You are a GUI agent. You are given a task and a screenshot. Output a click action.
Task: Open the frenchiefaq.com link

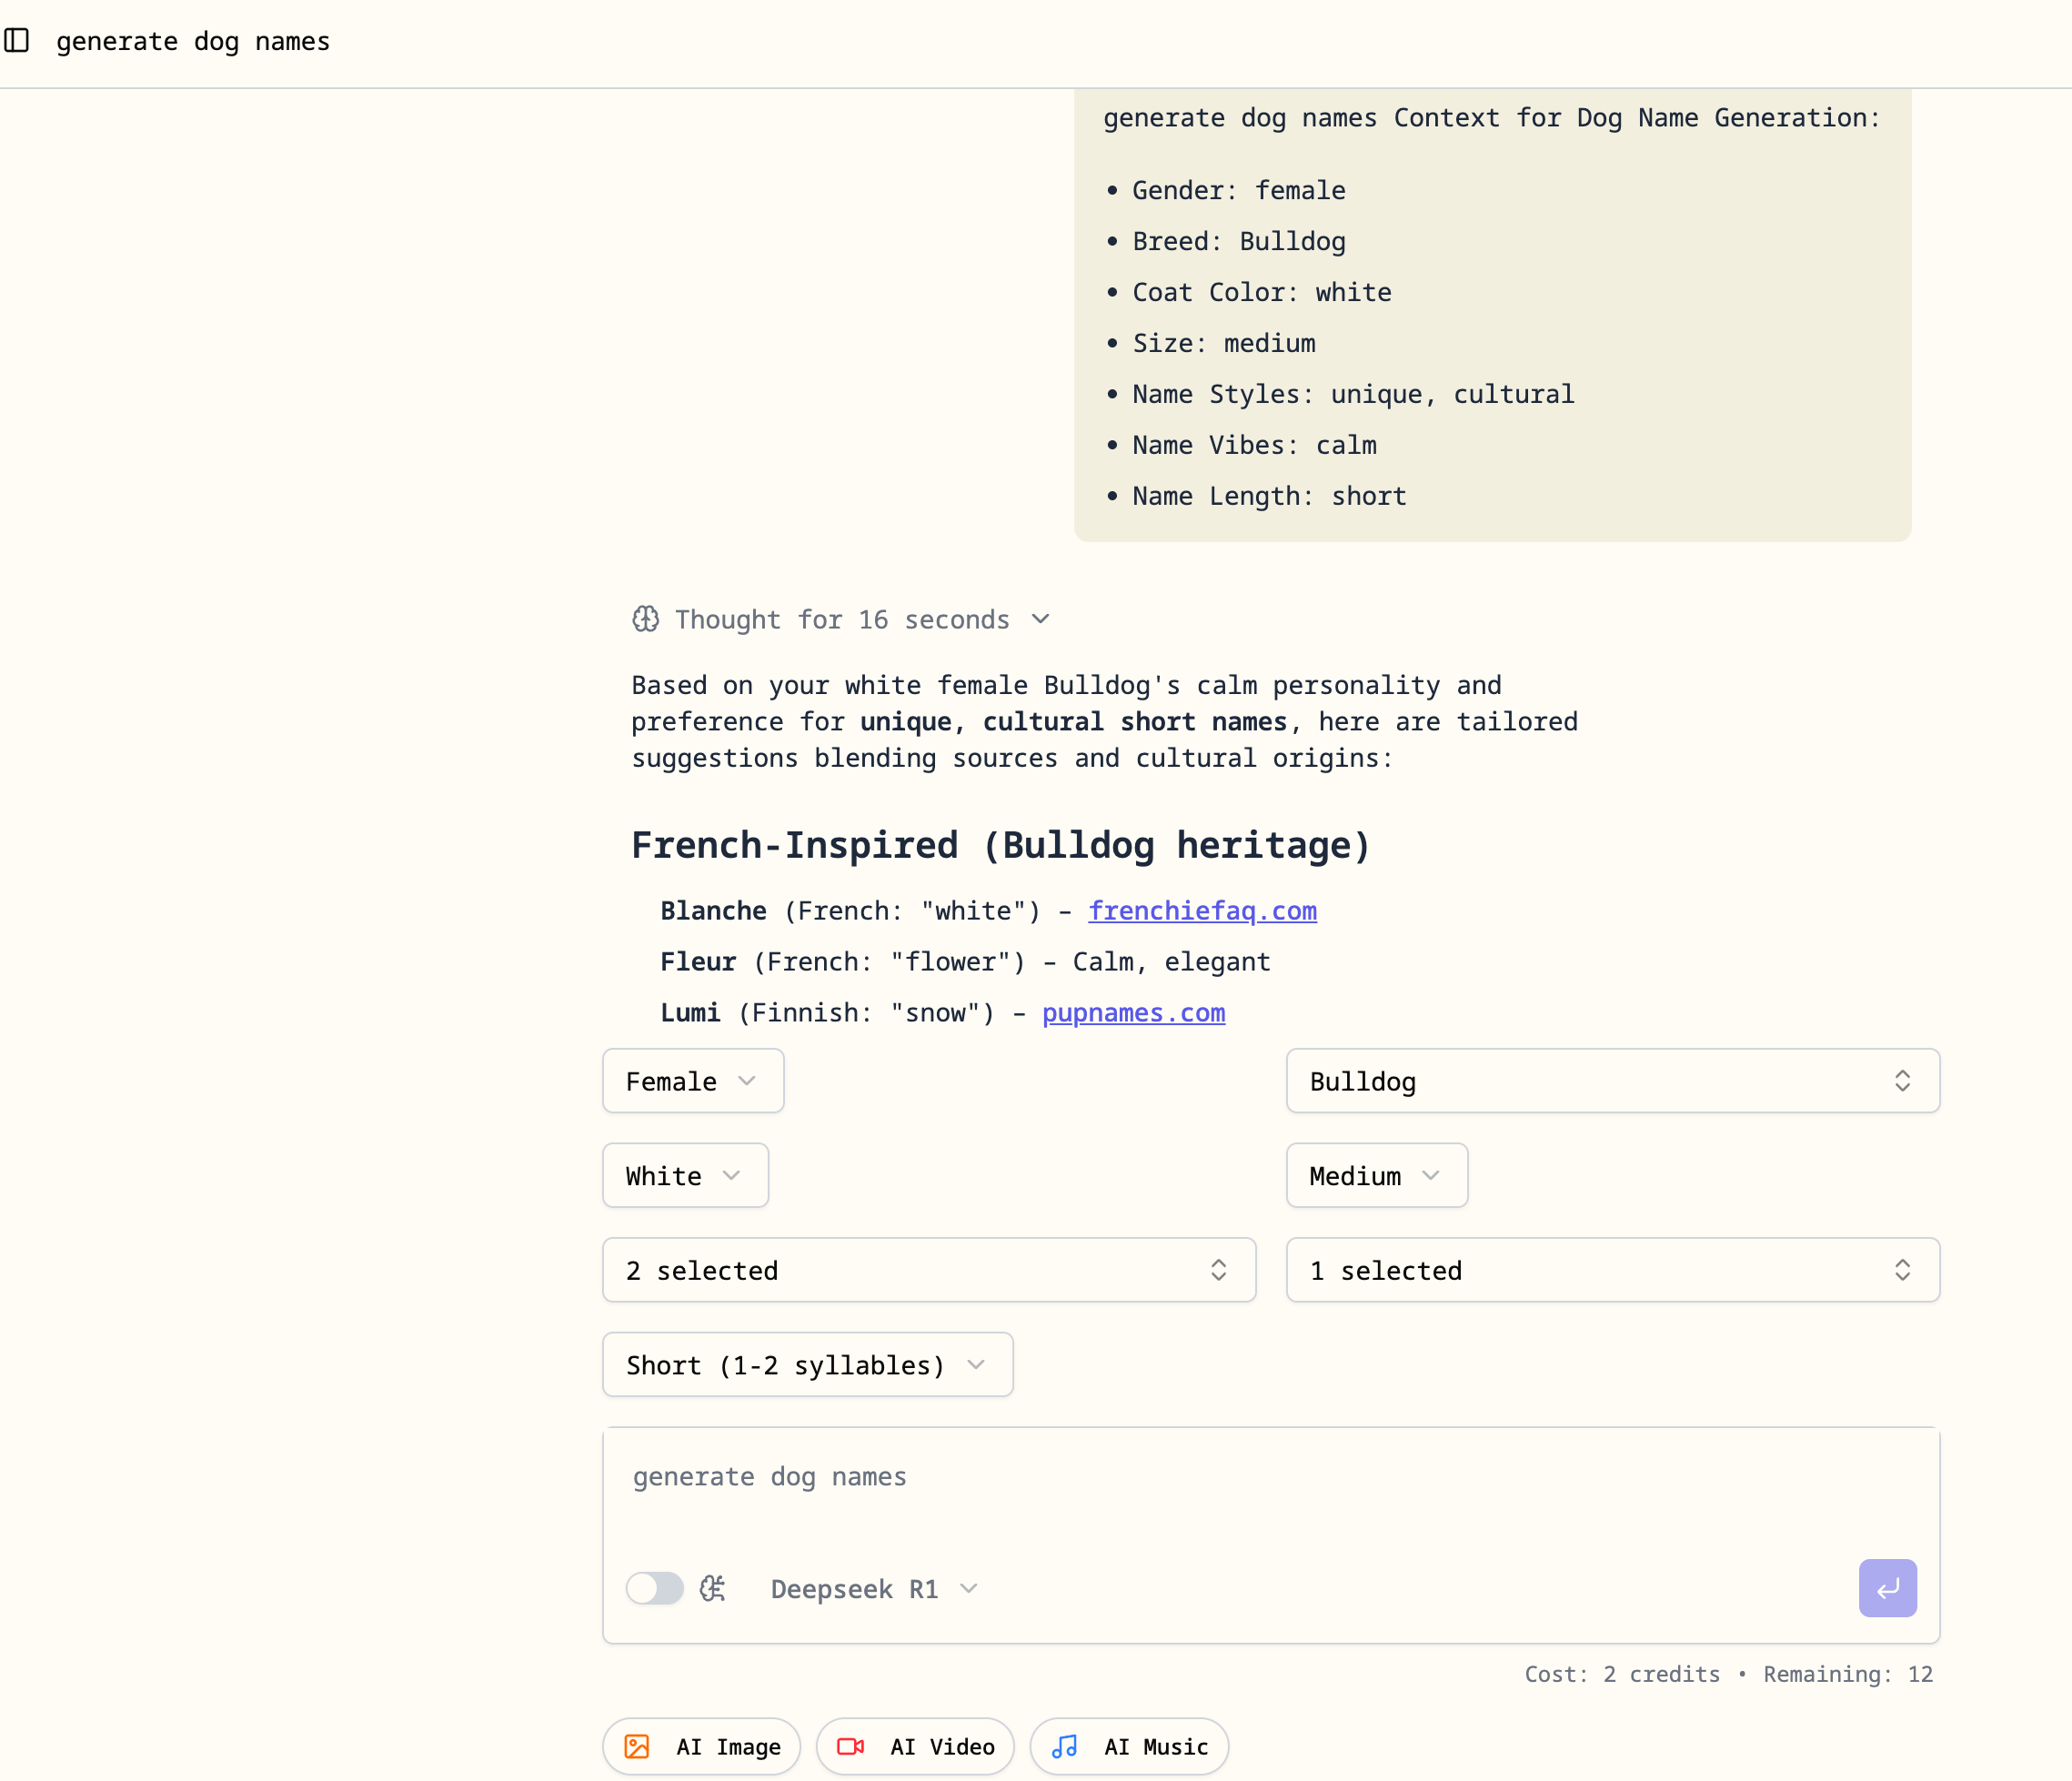coord(1202,910)
